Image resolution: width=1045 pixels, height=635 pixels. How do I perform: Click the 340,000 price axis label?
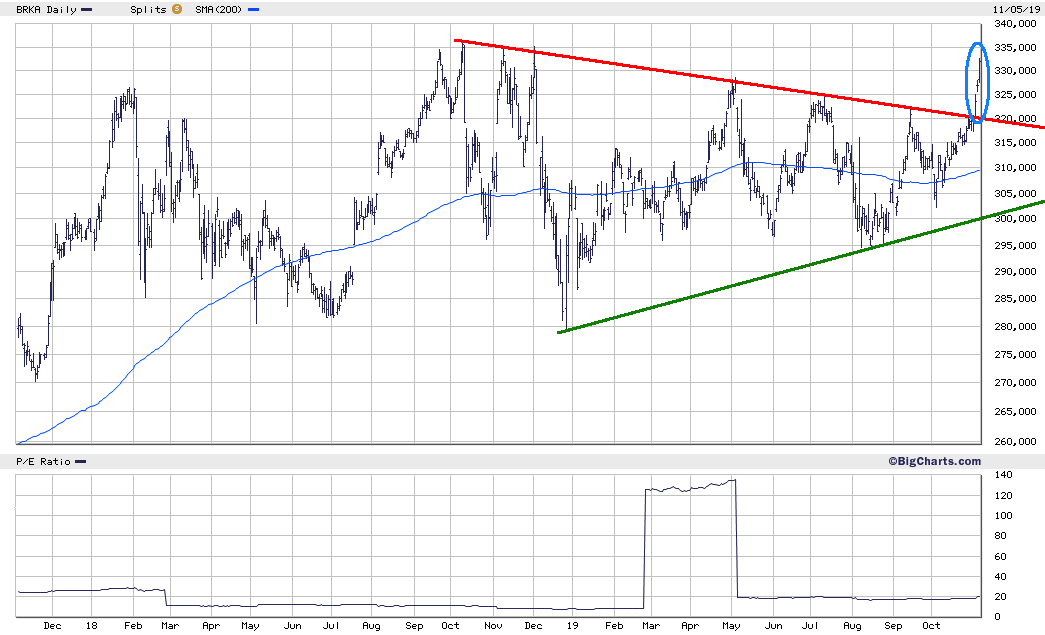[1016, 24]
